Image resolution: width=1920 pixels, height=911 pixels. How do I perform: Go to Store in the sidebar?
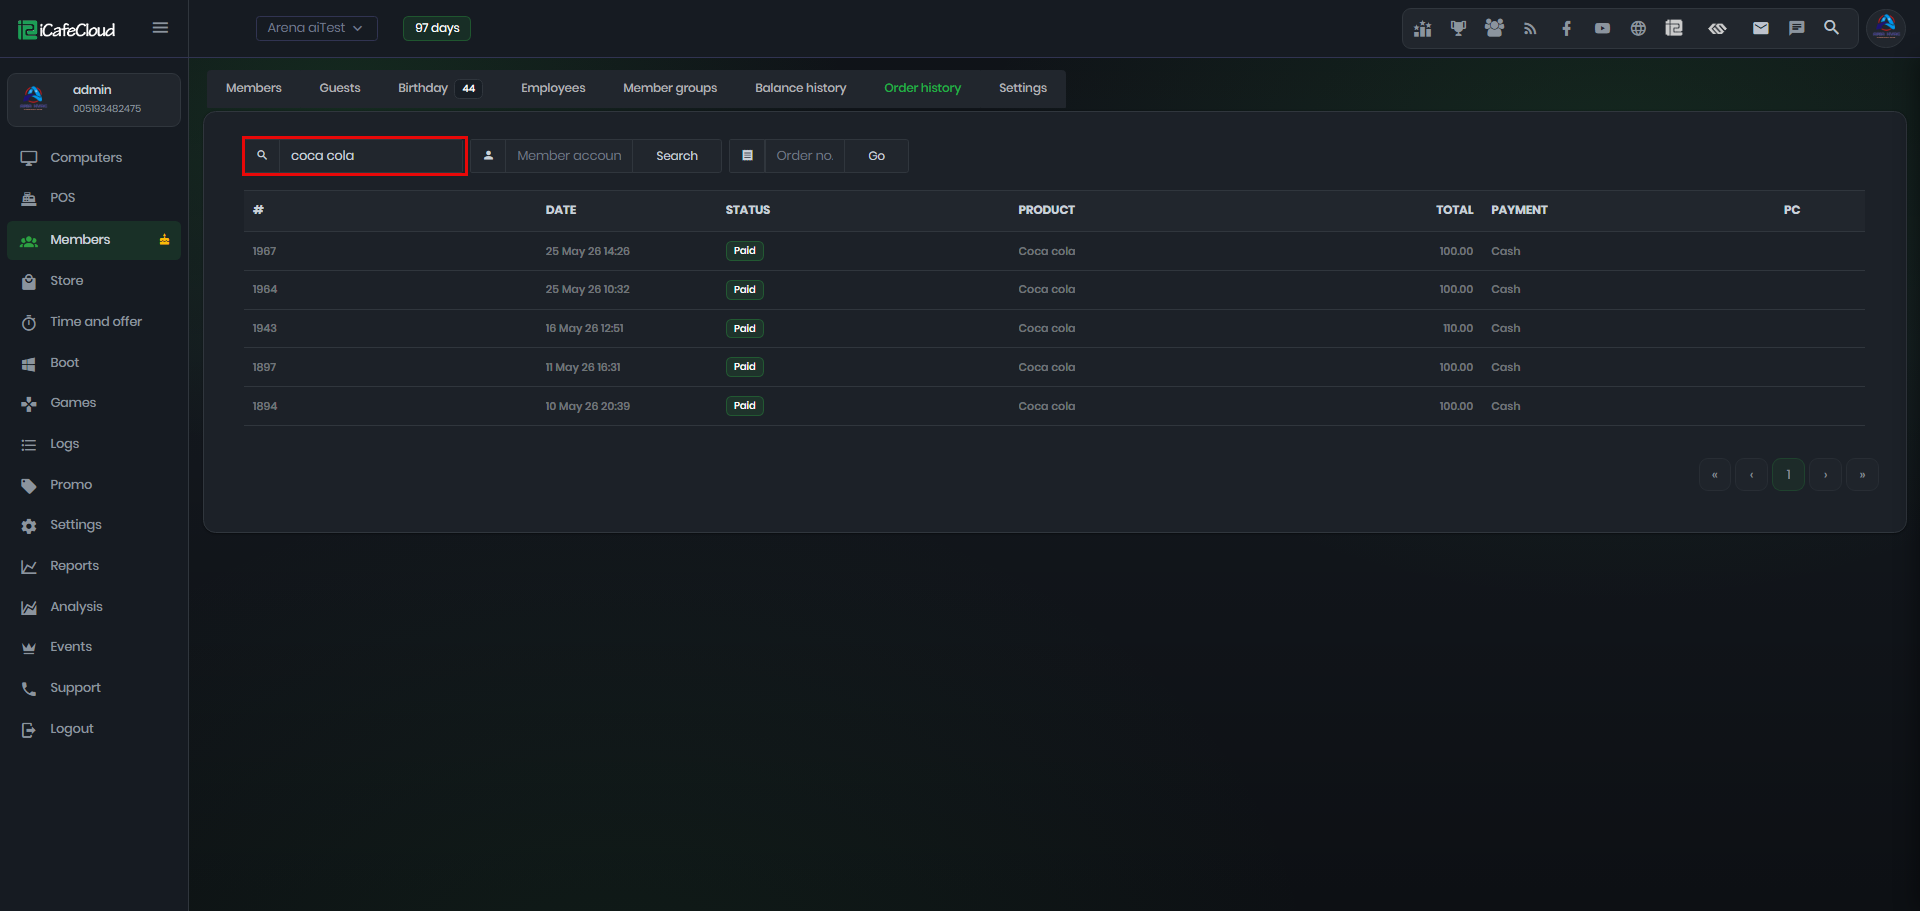click(x=94, y=281)
